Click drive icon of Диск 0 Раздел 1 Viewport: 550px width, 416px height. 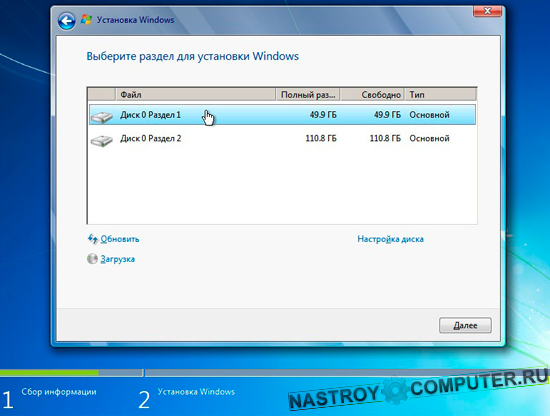click(101, 117)
